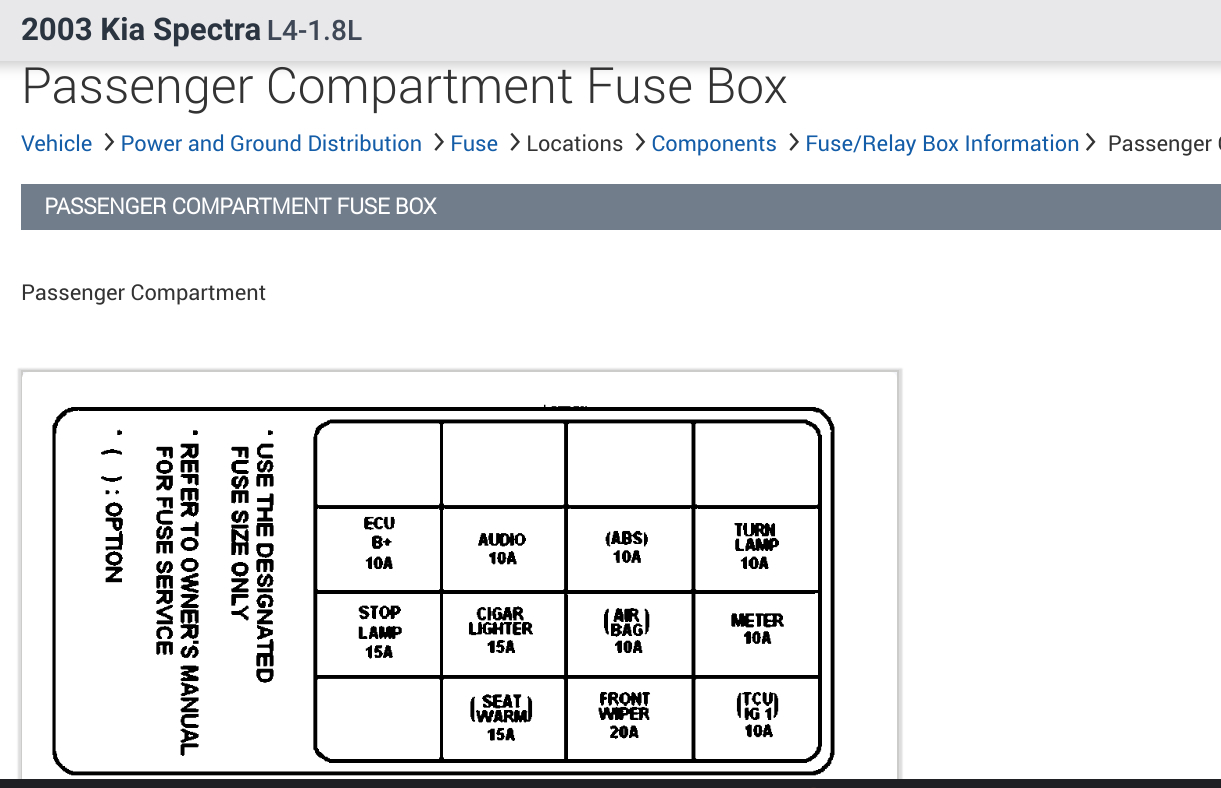This screenshot has height=788, width=1221.
Task: Click the AIR BAG 10A fuse cell
Action: 628,633
